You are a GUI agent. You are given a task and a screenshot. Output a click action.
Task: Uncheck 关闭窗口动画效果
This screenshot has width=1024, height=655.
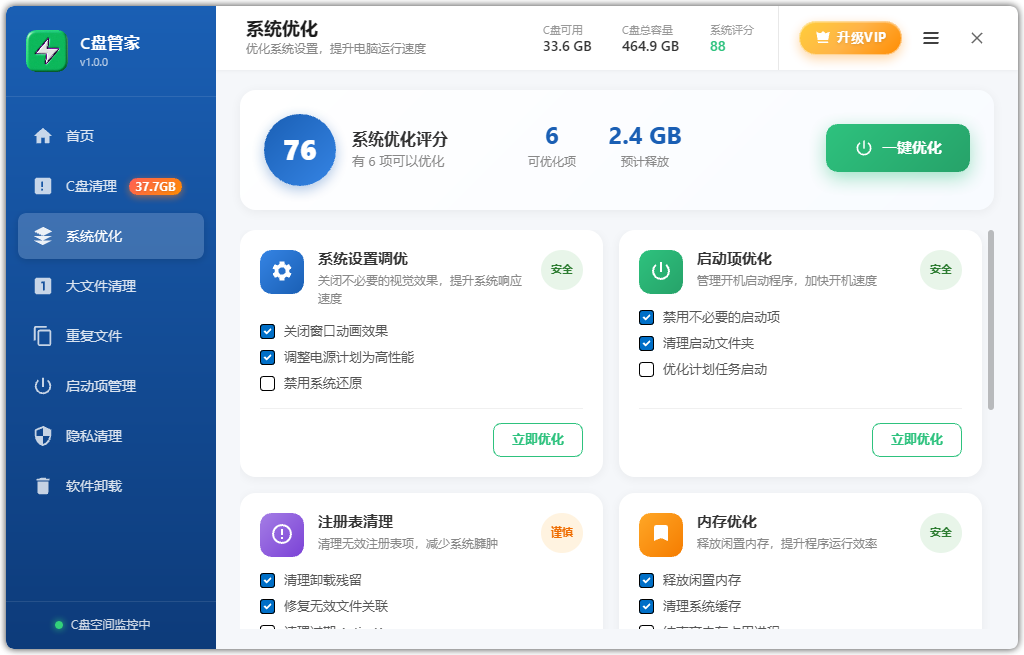pos(268,331)
